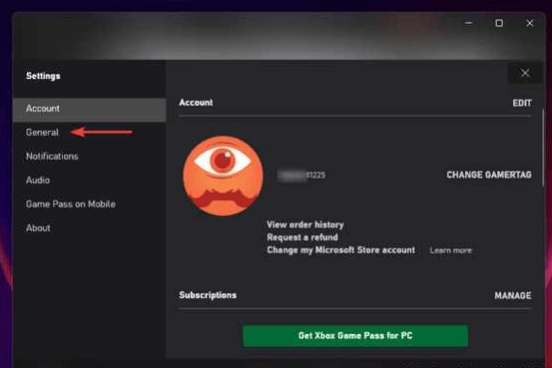Screen dimensions: 552x368
Task: Close the Settings dialog panel
Action: pos(525,73)
